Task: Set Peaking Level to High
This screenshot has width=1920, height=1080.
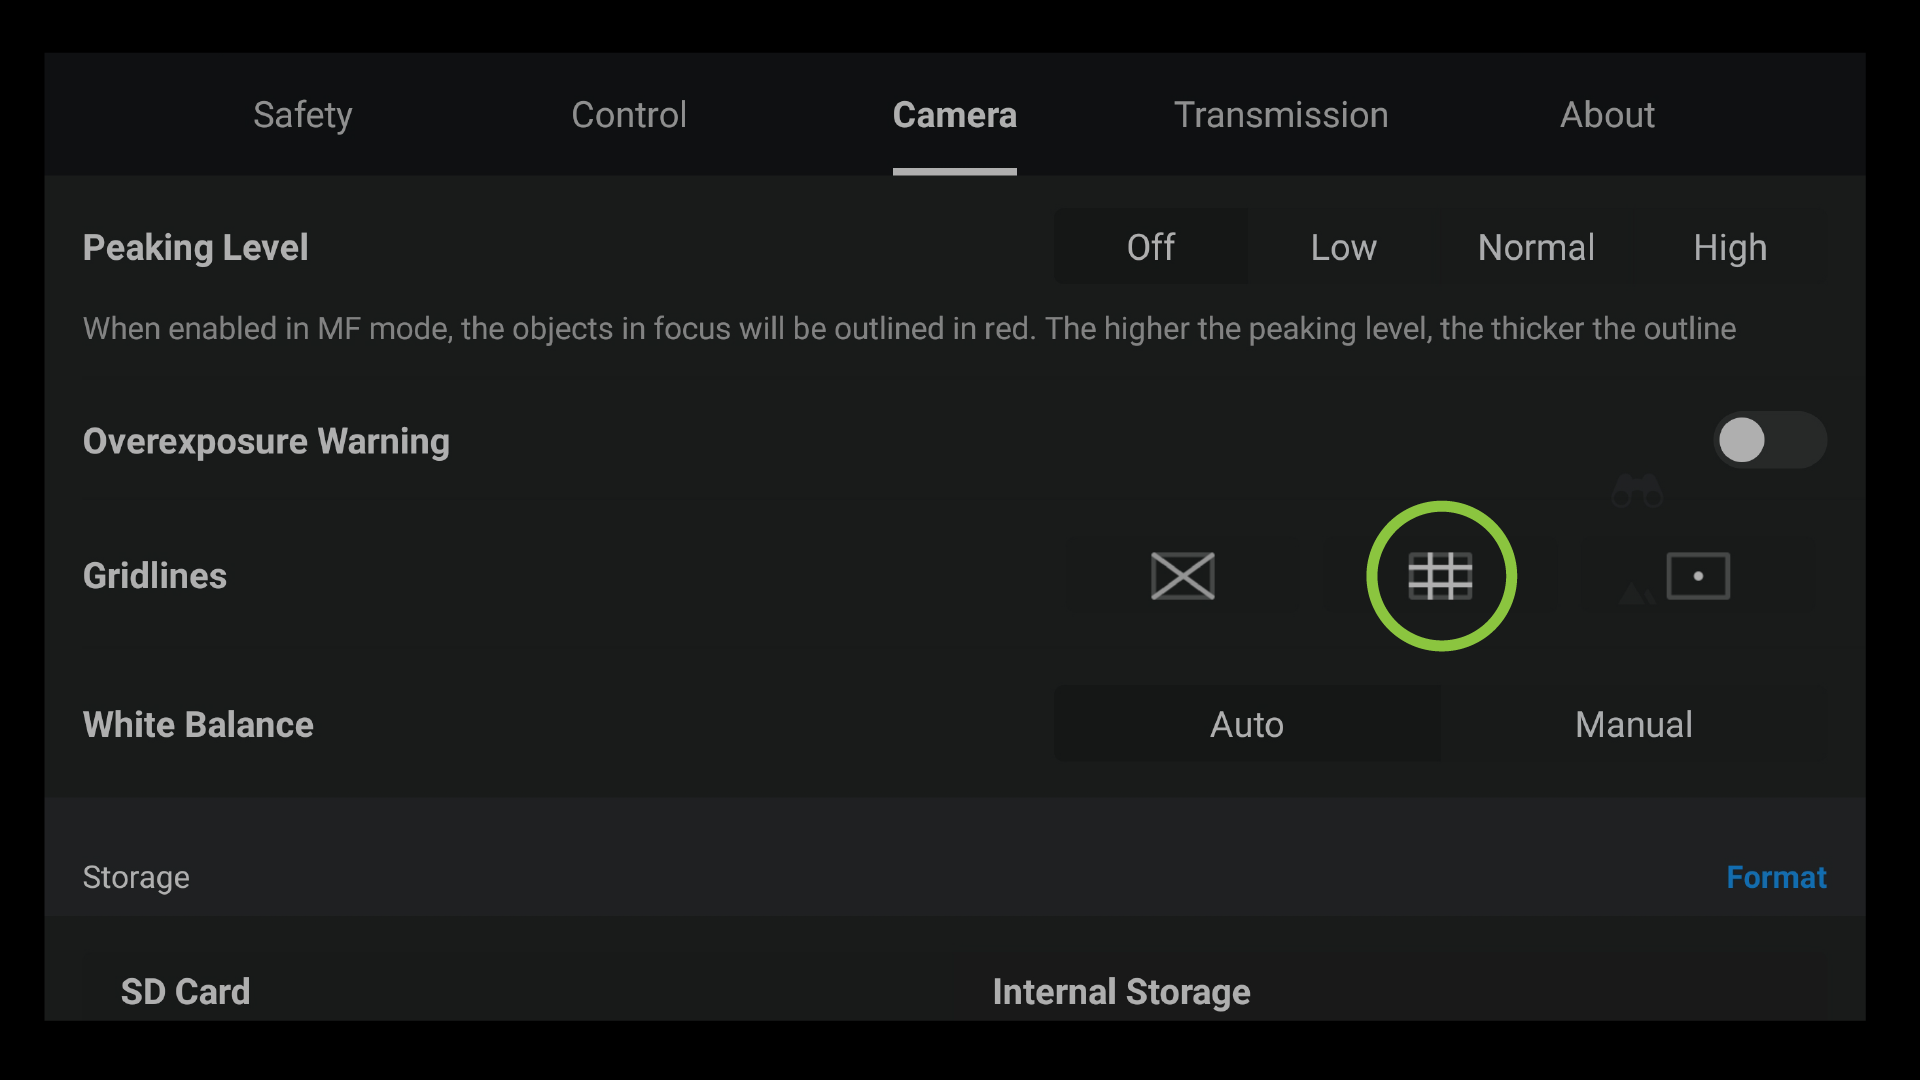Action: 1730,247
